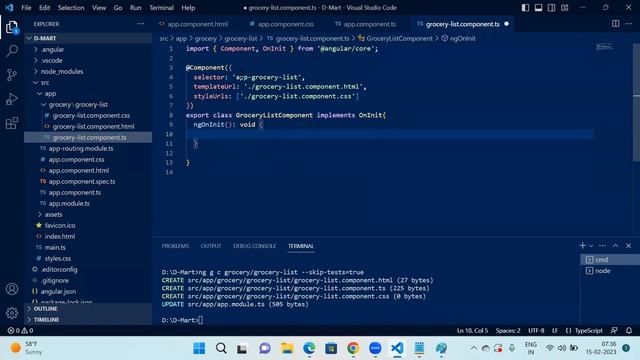Open app.module.ts file in explorer
Screen dimensions: 640x360
coord(88,203)
